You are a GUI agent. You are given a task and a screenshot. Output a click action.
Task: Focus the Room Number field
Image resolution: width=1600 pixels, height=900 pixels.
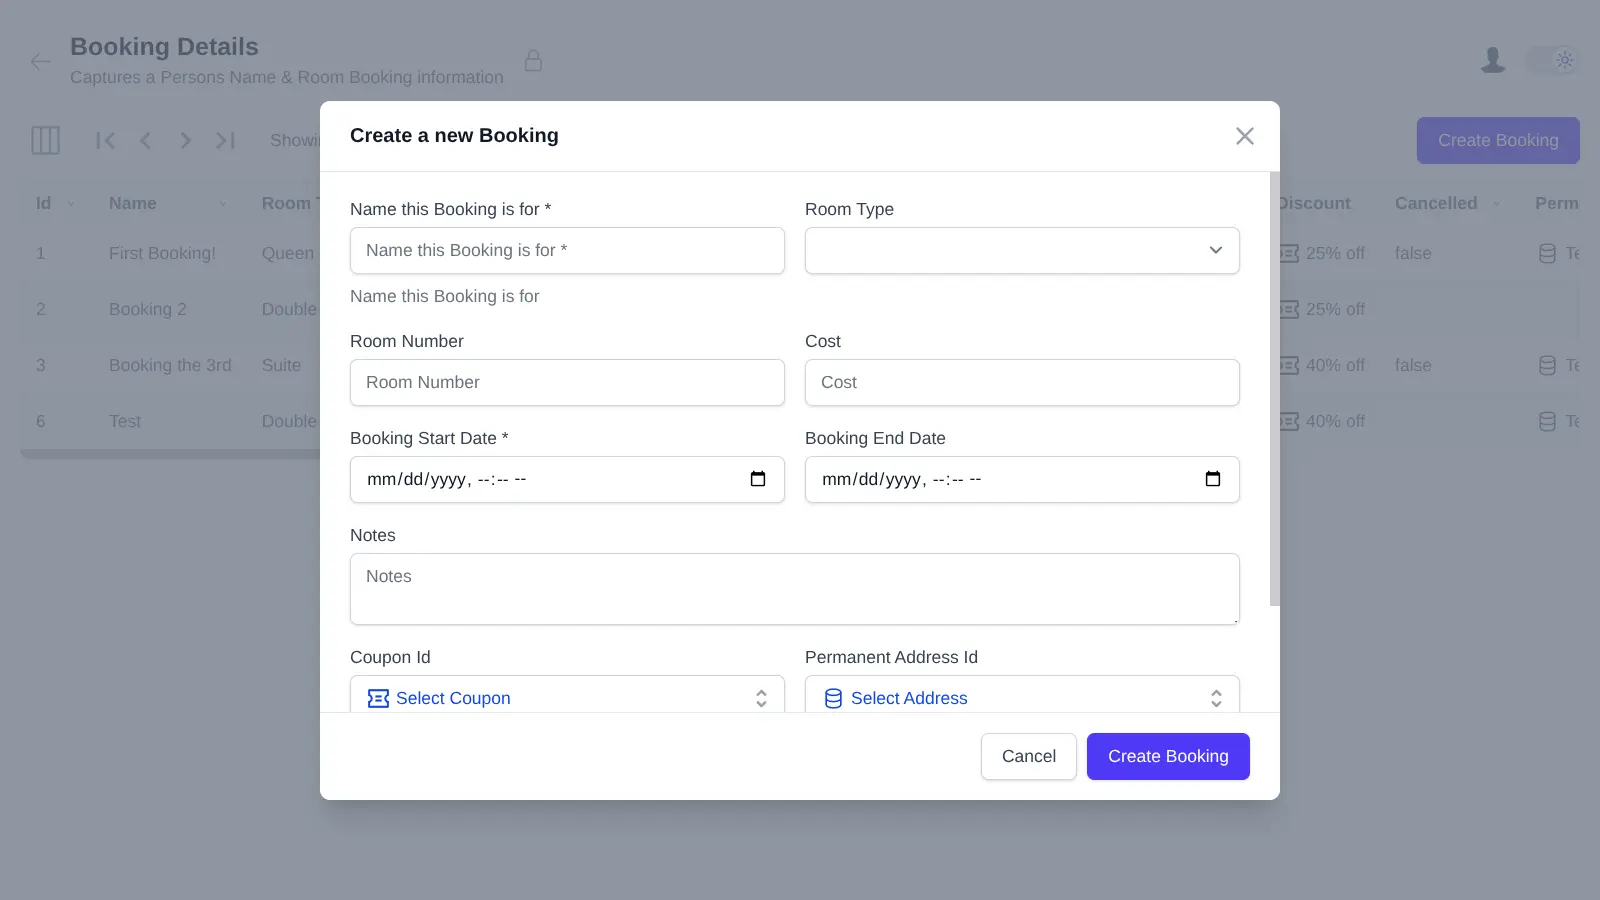[x=567, y=382]
